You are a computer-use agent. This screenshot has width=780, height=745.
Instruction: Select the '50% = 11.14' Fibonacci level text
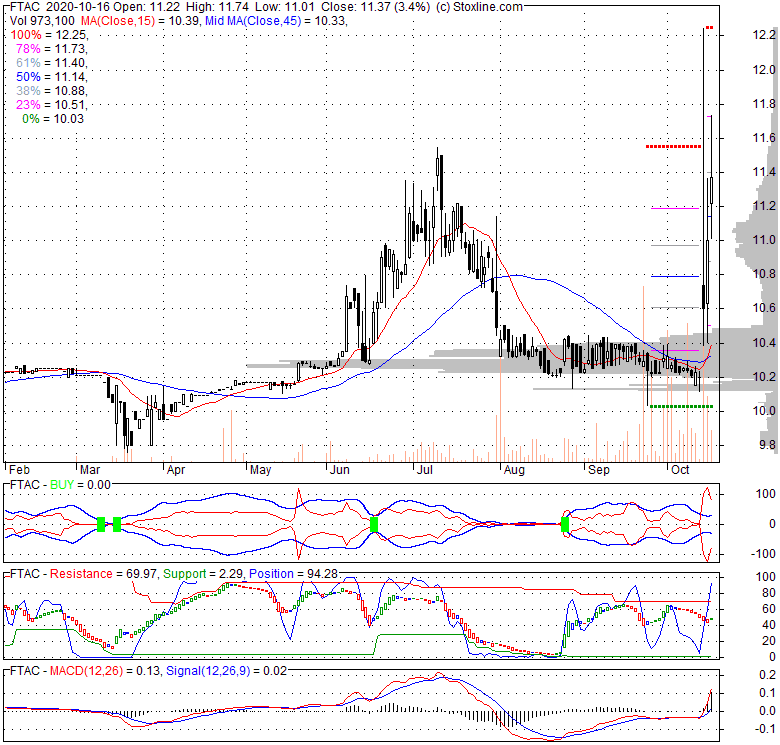[x=52, y=77]
